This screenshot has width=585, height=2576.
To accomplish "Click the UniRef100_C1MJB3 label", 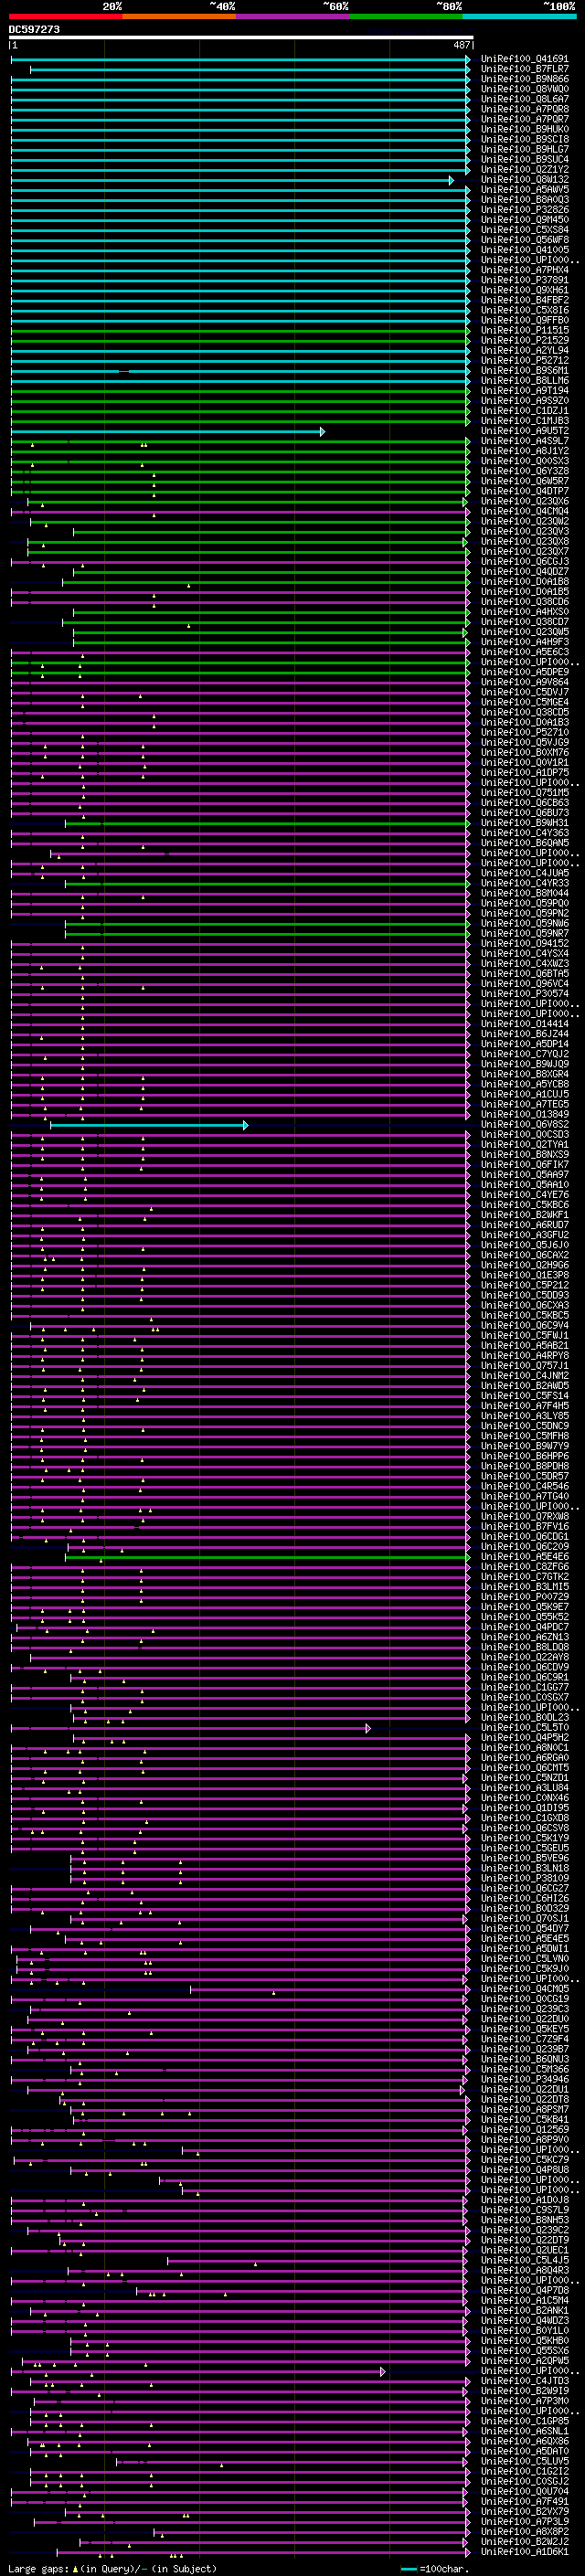I will coord(524,421).
